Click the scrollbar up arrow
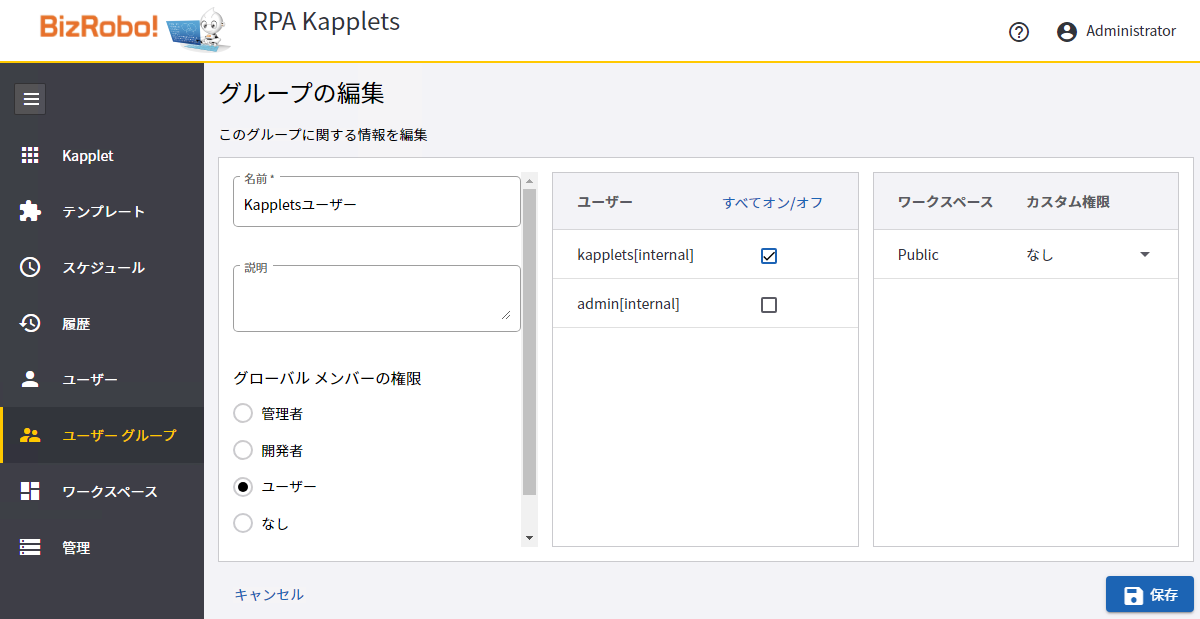This screenshot has height=619, width=1200. coord(530,180)
